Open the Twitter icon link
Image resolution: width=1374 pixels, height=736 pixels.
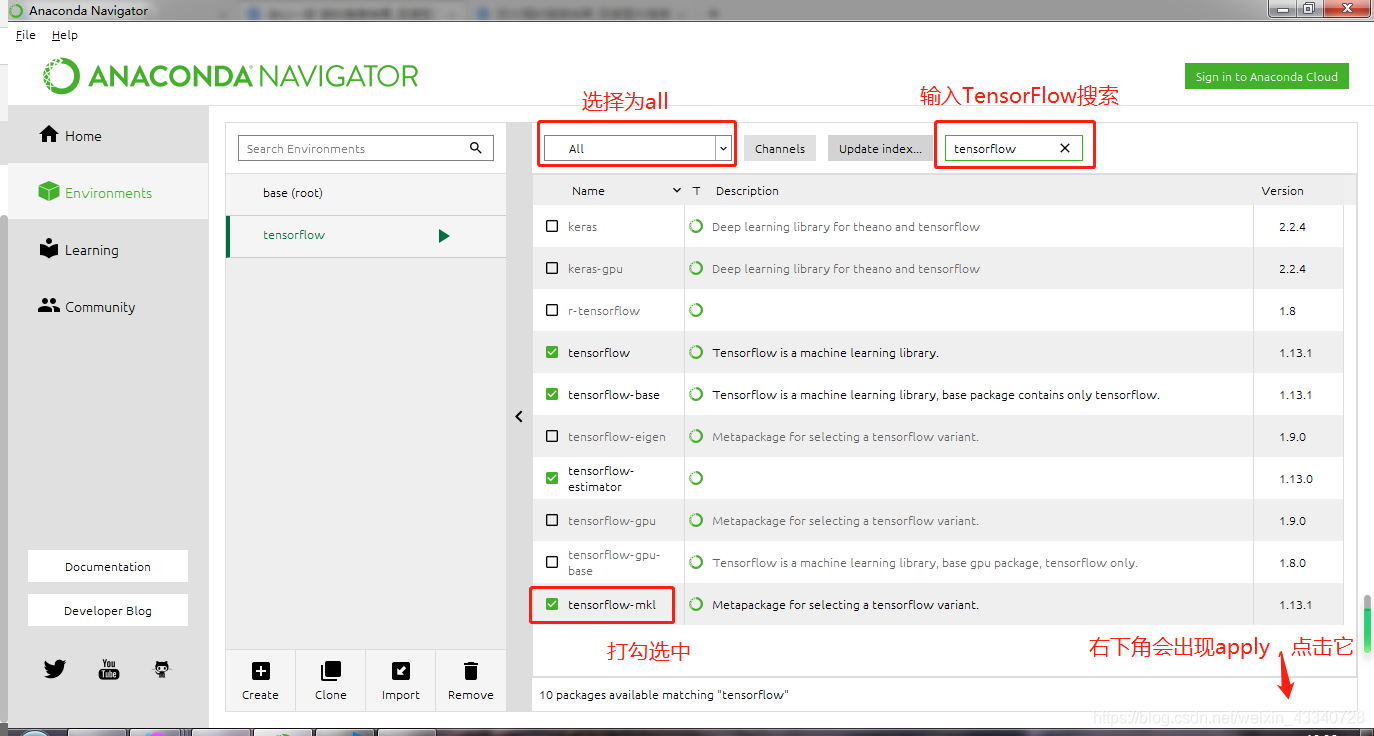point(55,669)
